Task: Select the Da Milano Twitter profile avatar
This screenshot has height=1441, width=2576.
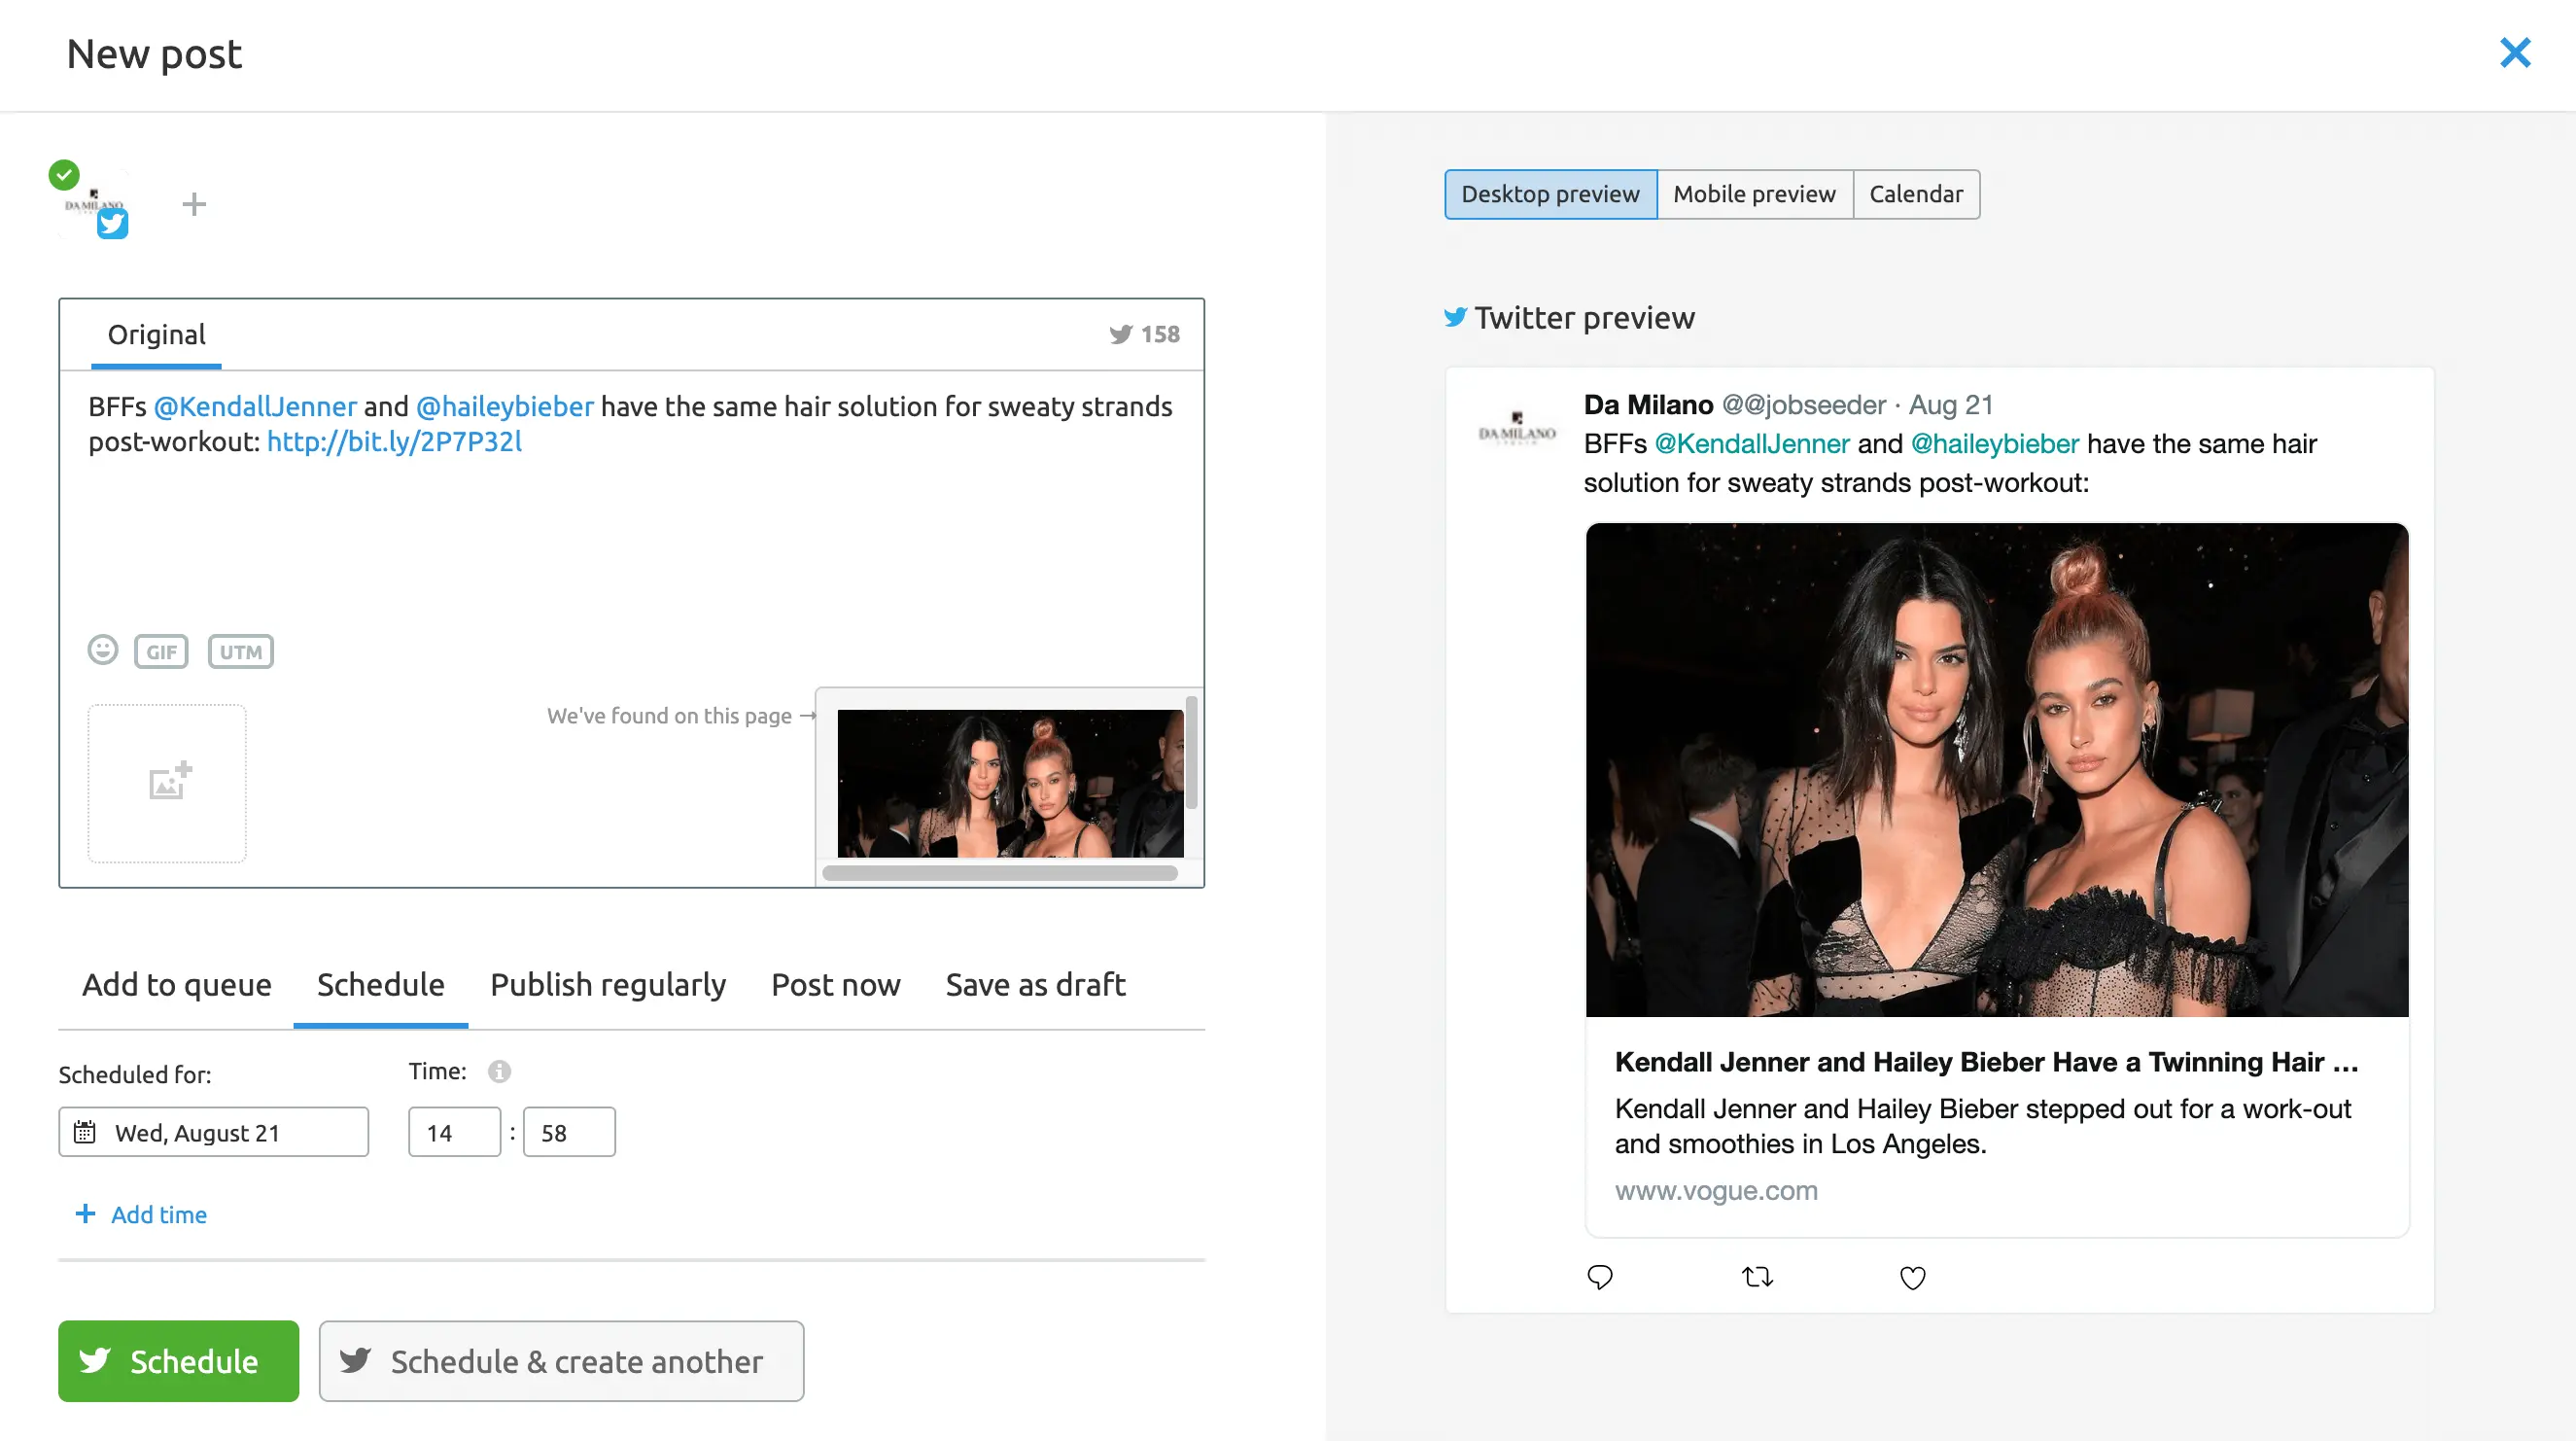Action: pyautogui.click(x=93, y=203)
